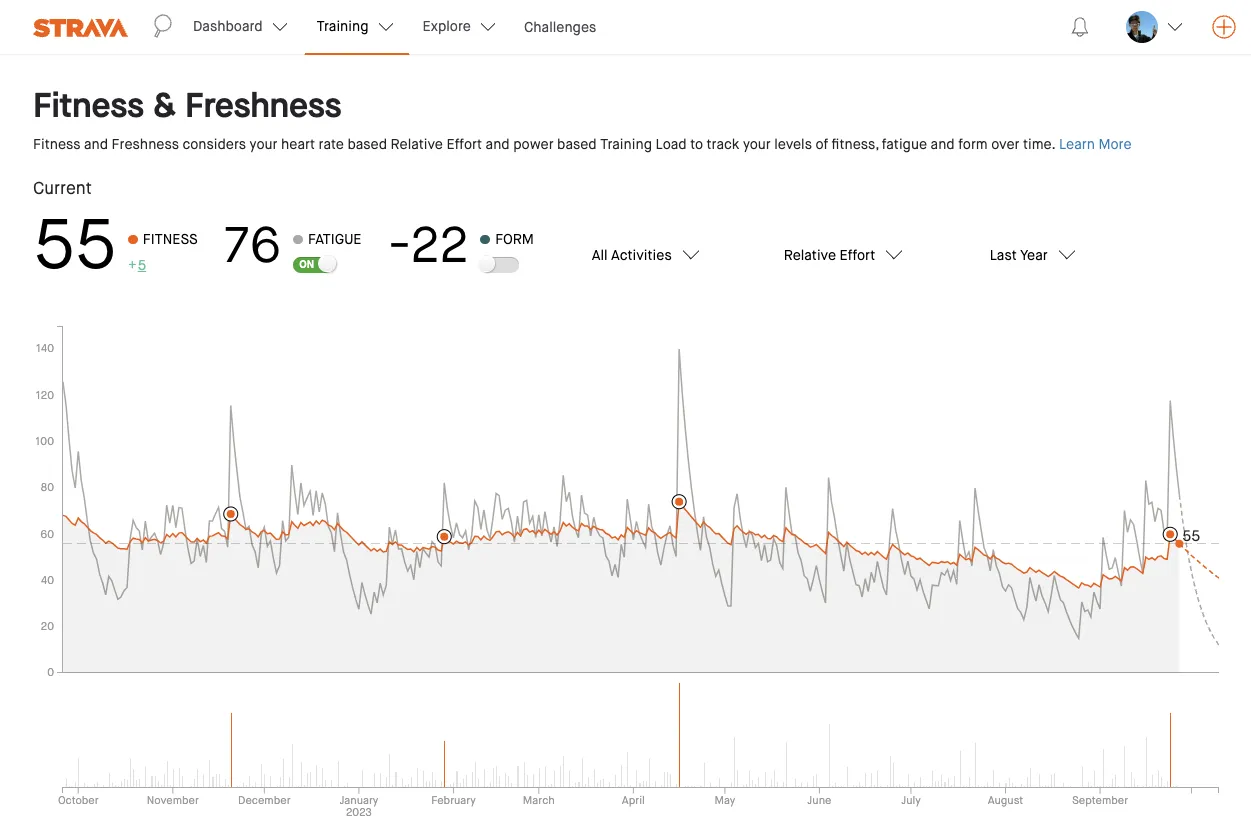Image resolution: width=1251 pixels, height=822 pixels.
Task: Open the Last Year range dropdown
Action: click(1031, 255)
